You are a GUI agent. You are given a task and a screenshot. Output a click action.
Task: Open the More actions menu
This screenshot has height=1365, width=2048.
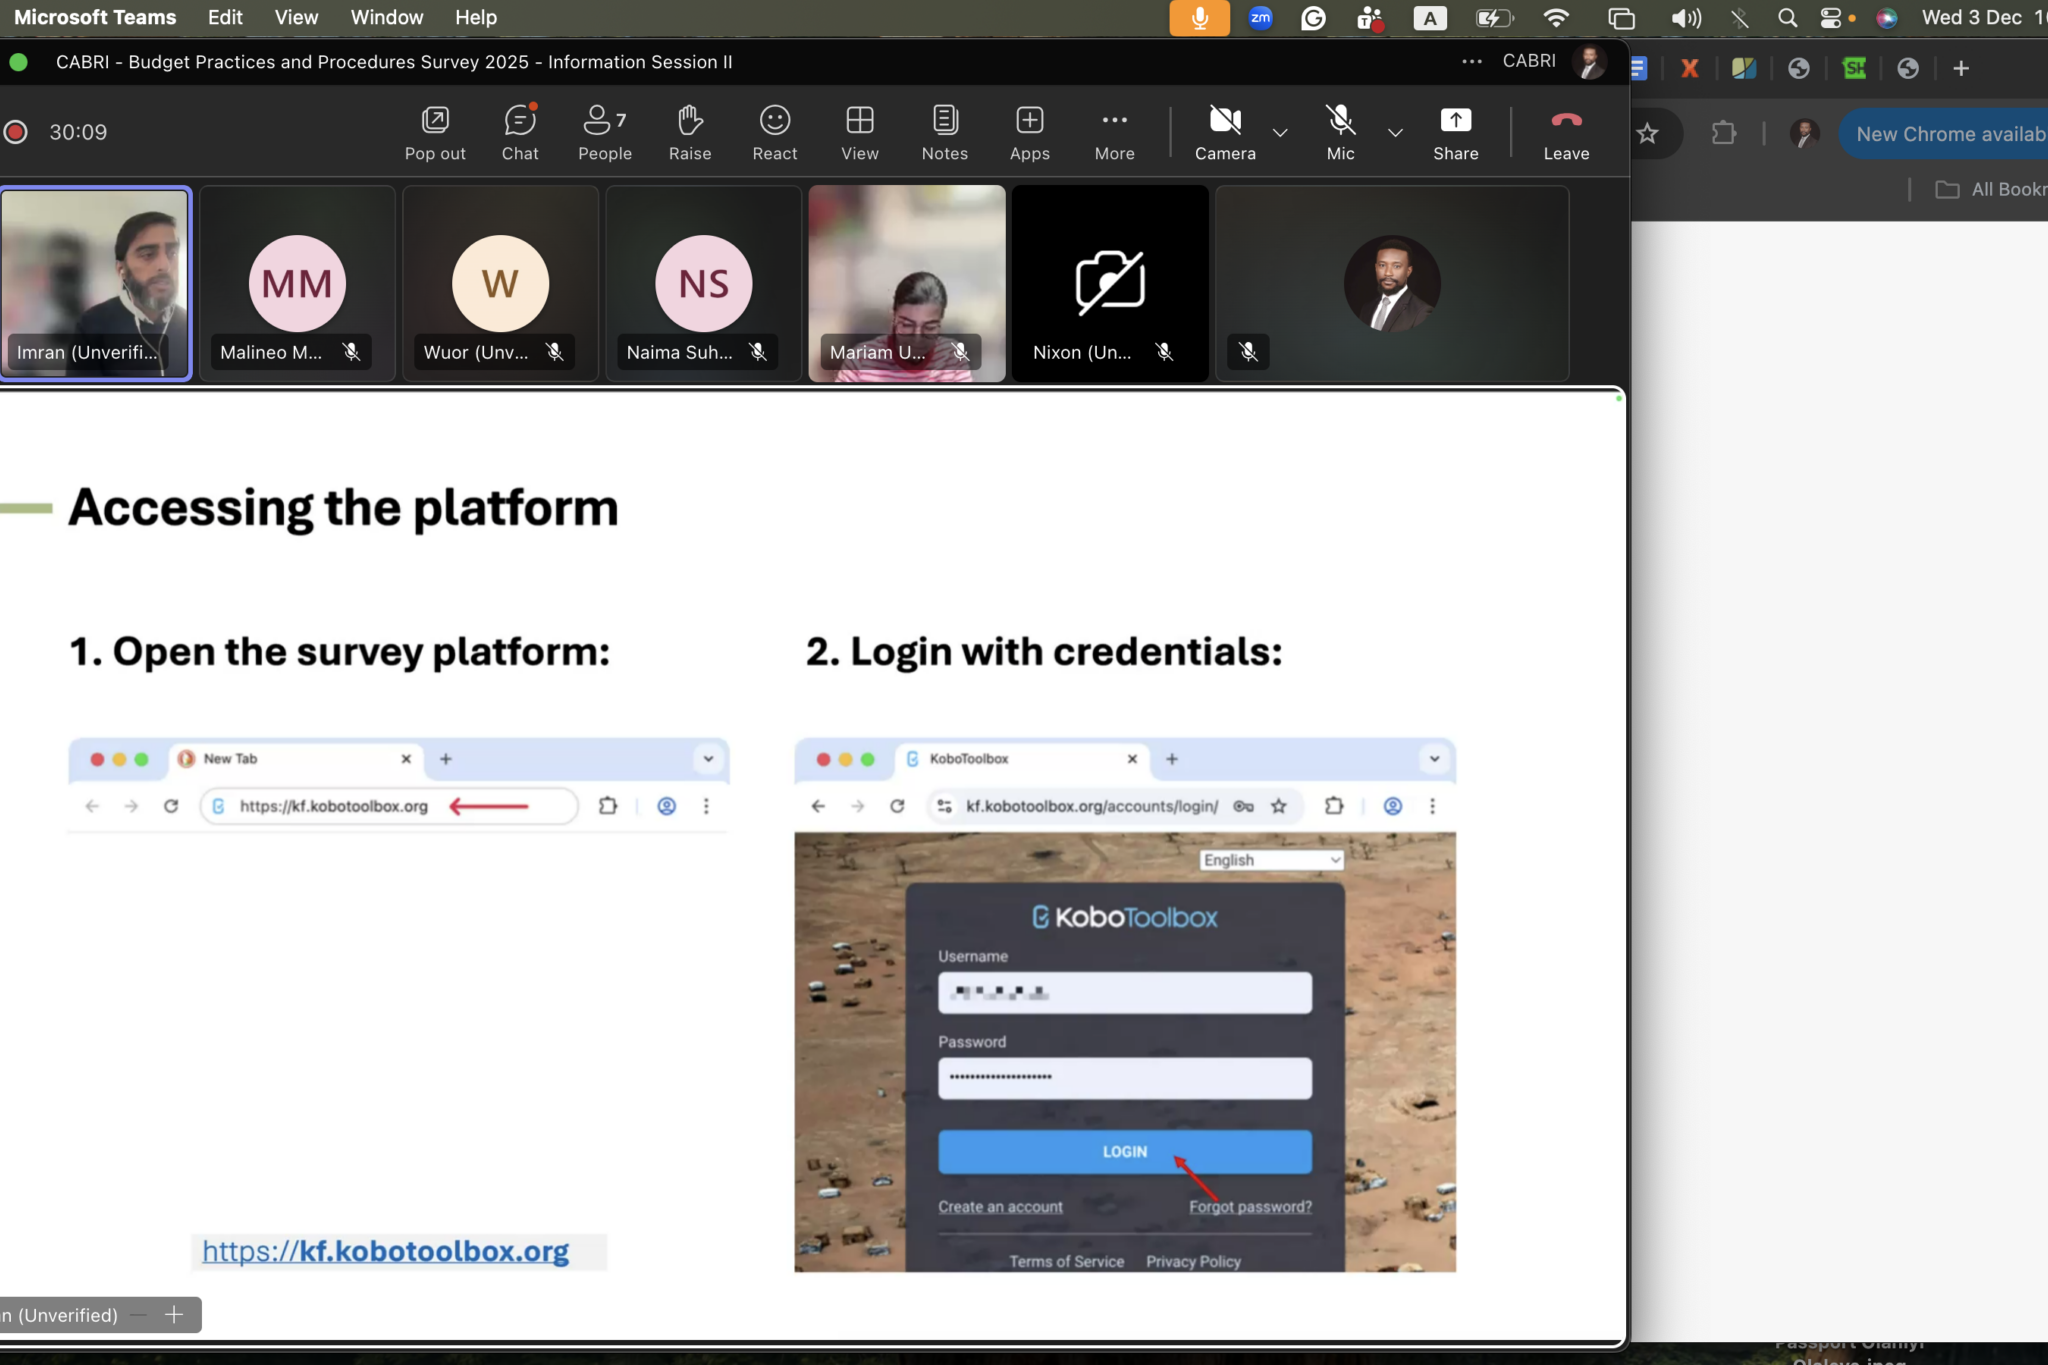(1115, 133)
